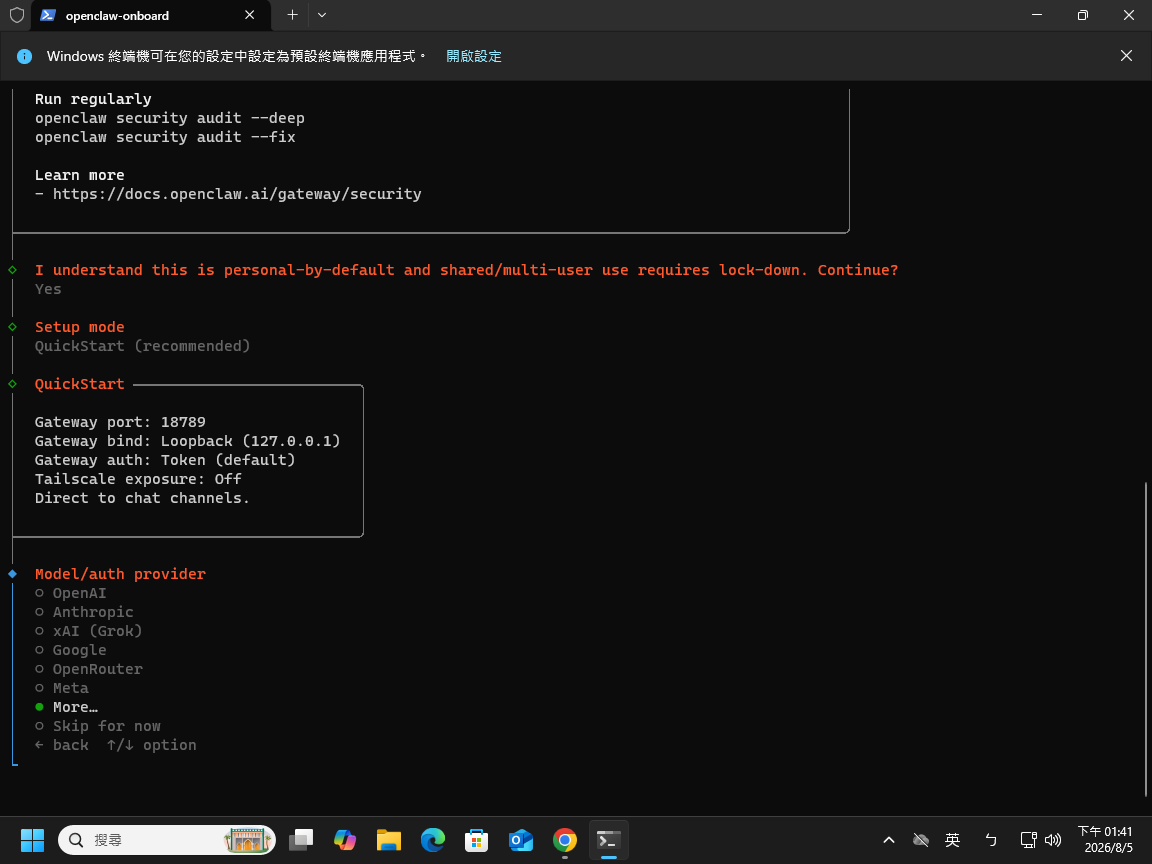Open the Windows Start menu

click(x=32, y=840)
